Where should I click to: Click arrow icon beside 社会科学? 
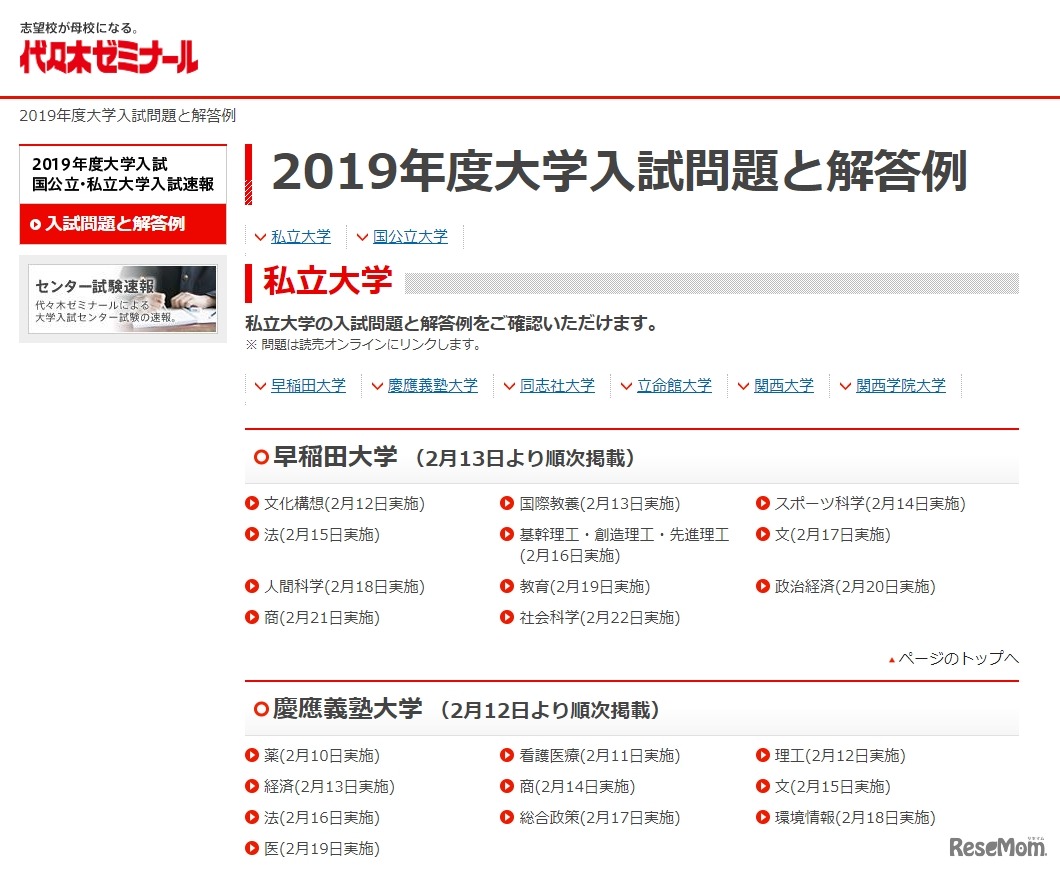pos(508,618)
